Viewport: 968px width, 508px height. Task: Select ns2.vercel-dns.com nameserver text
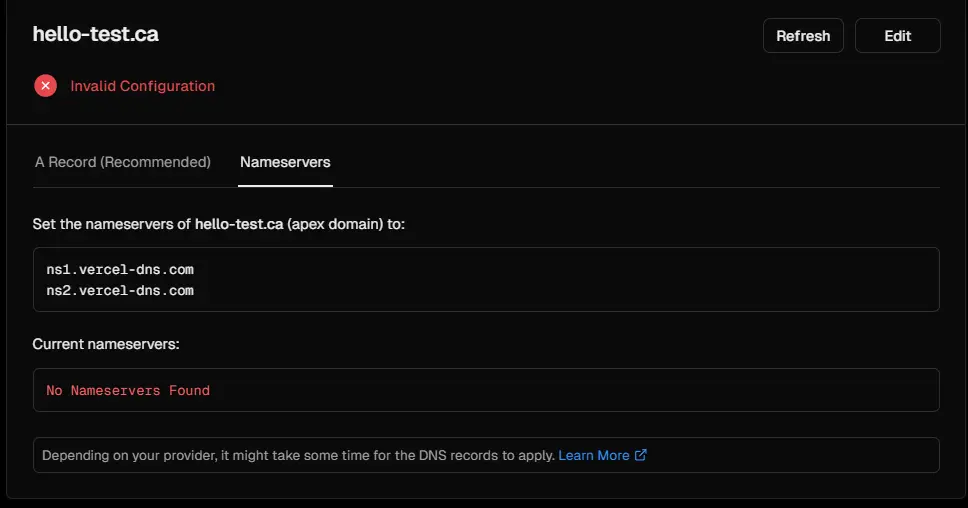tap(120, 291)
